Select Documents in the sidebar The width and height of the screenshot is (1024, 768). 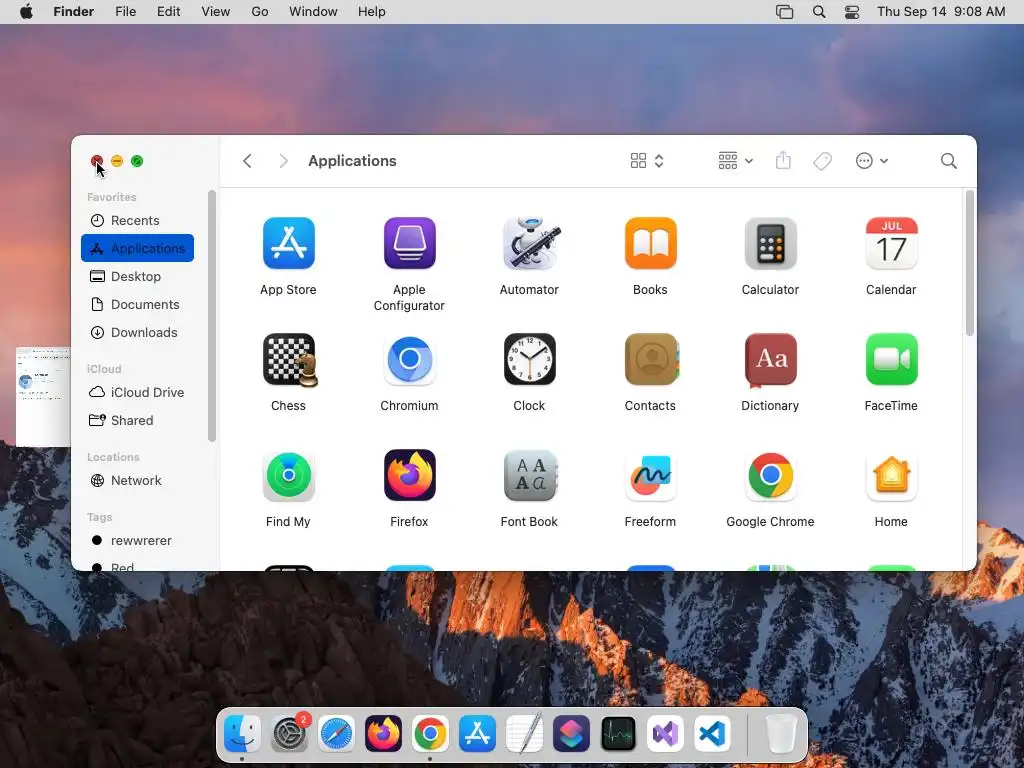pyautogui.click(x=137, y=304)
